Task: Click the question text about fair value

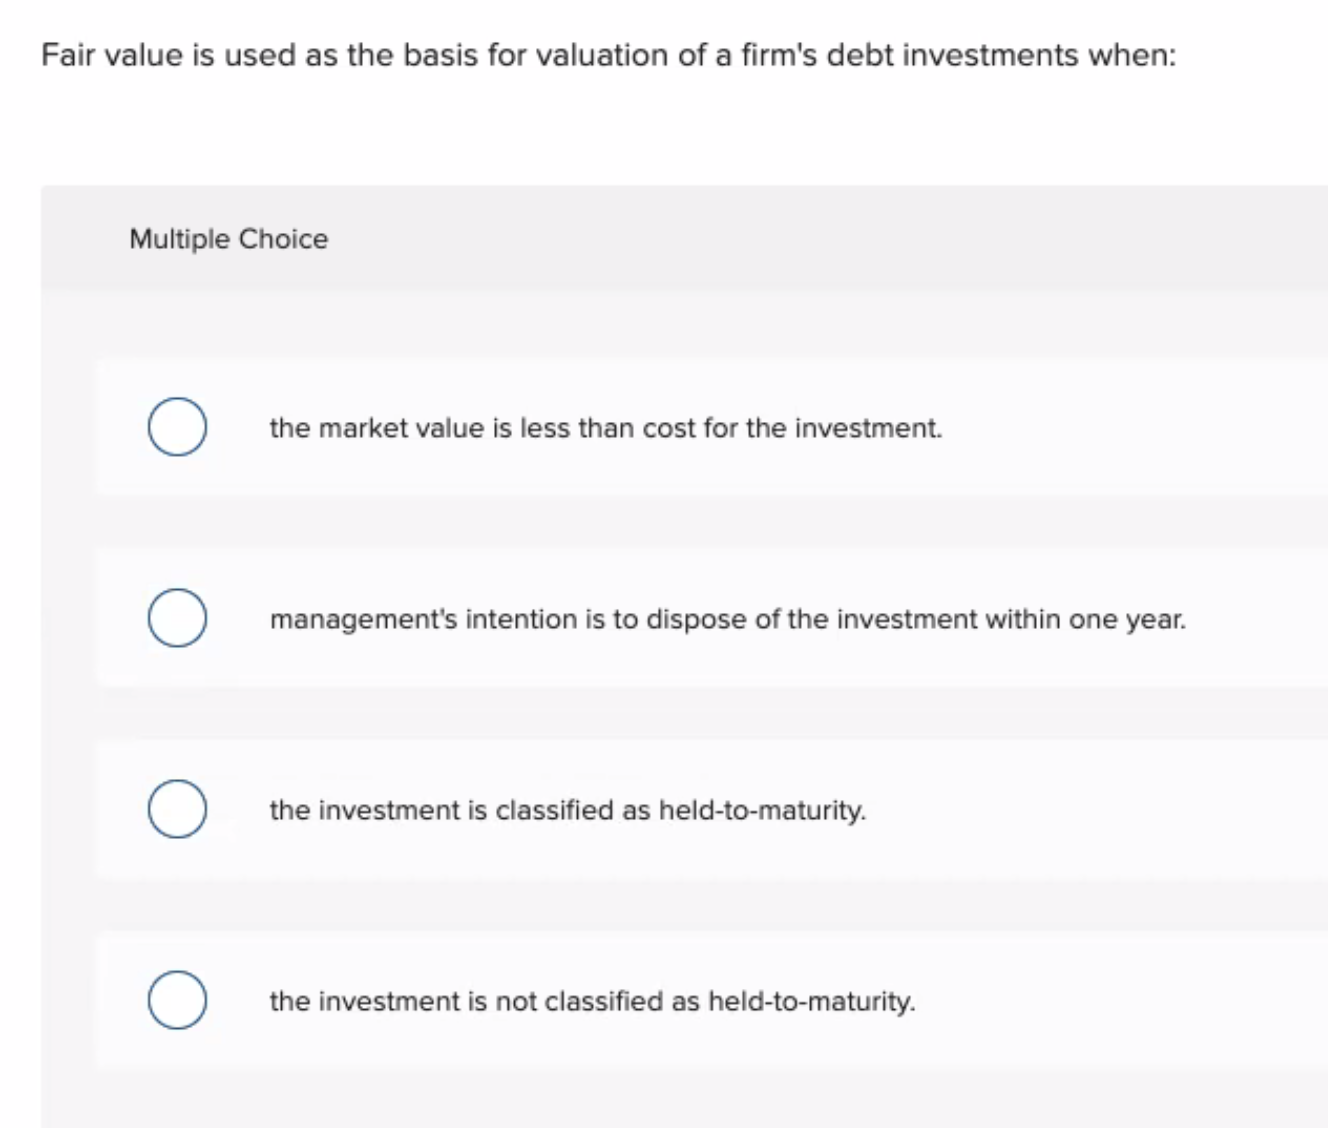Action: point(608,55)
